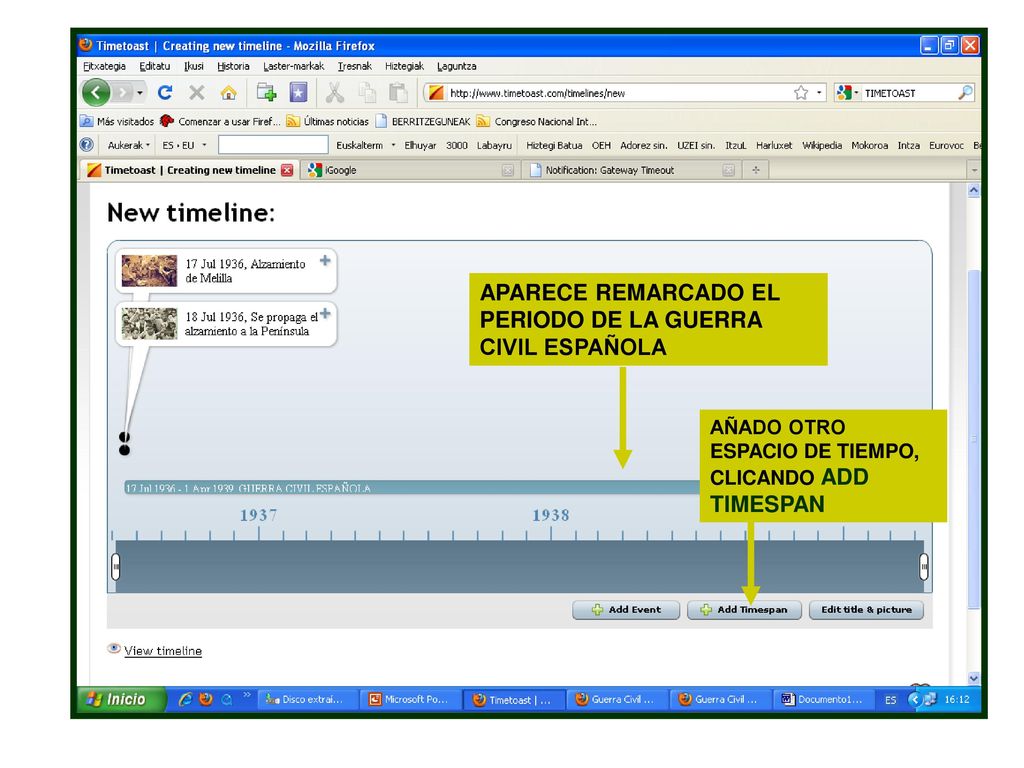Open back/forward history dropdown arrow
The height and width of the screenshot is (768, 1024).
pos(140,93)
